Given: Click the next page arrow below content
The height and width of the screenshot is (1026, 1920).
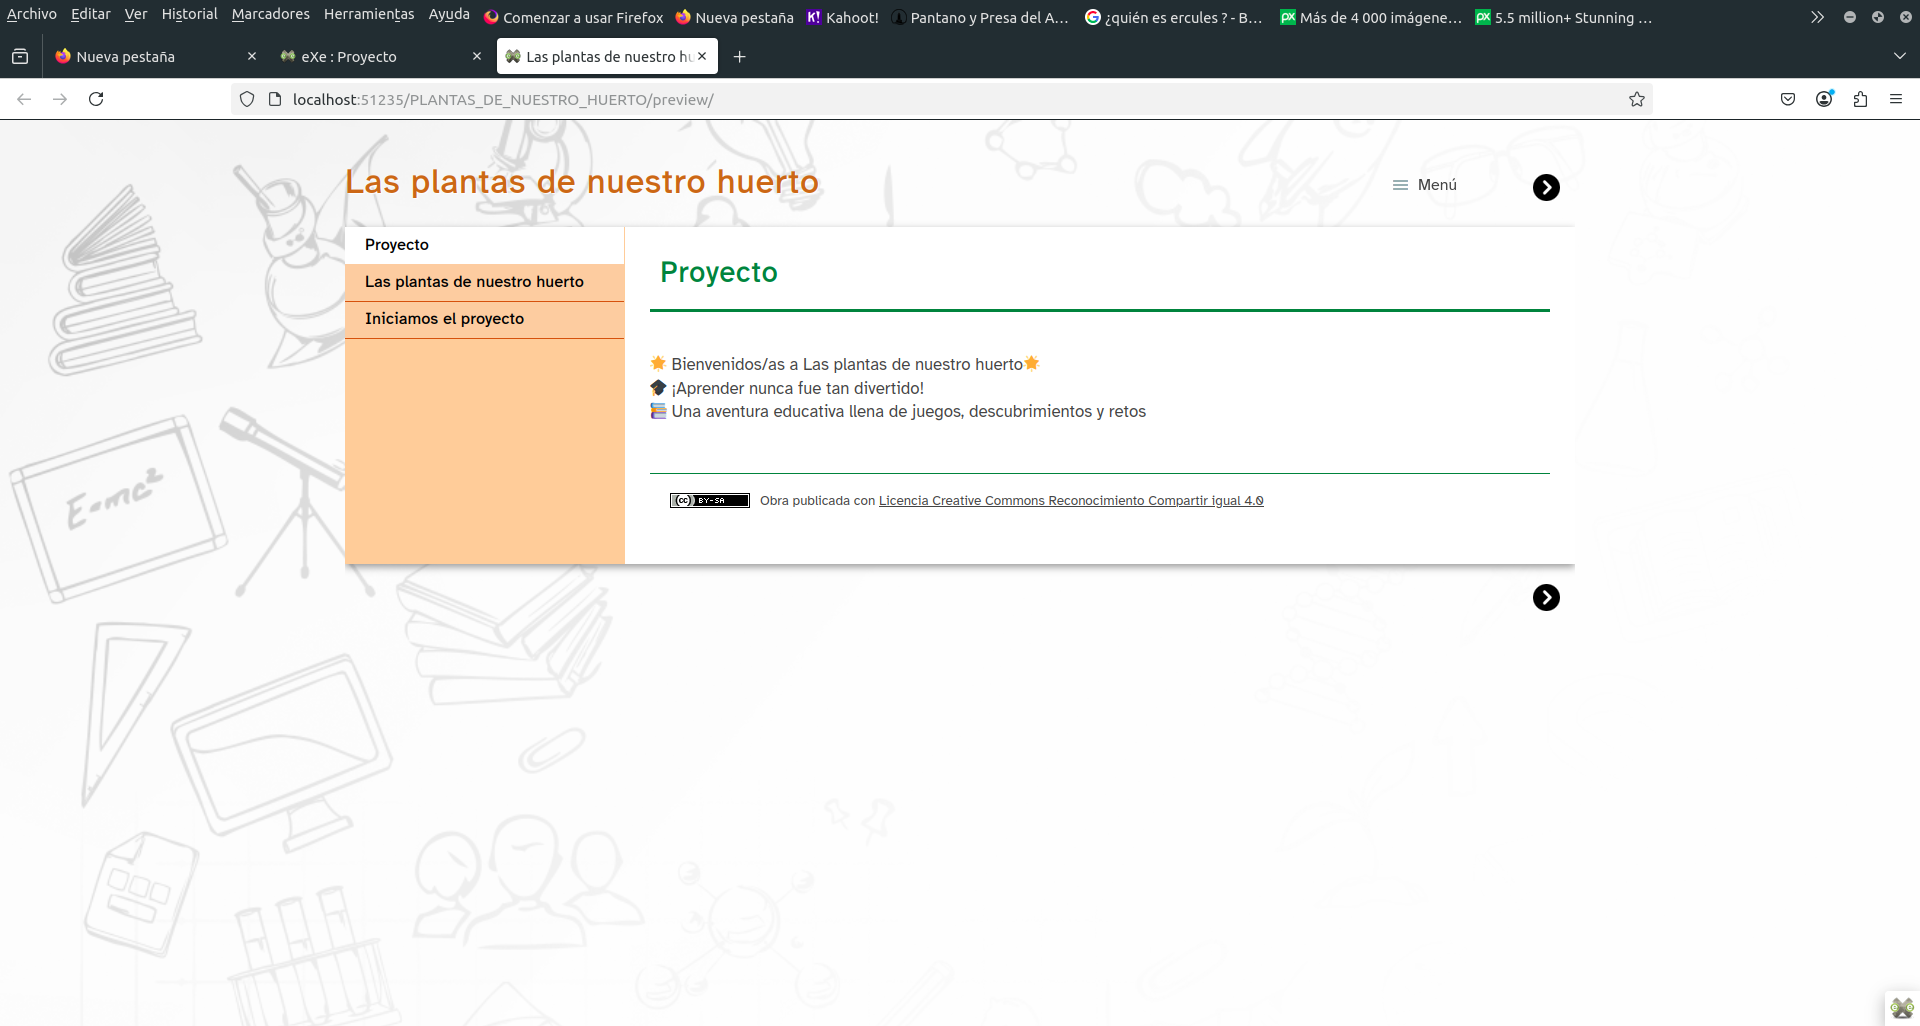Looking at the screenshot, I should tap(1546, 598).
